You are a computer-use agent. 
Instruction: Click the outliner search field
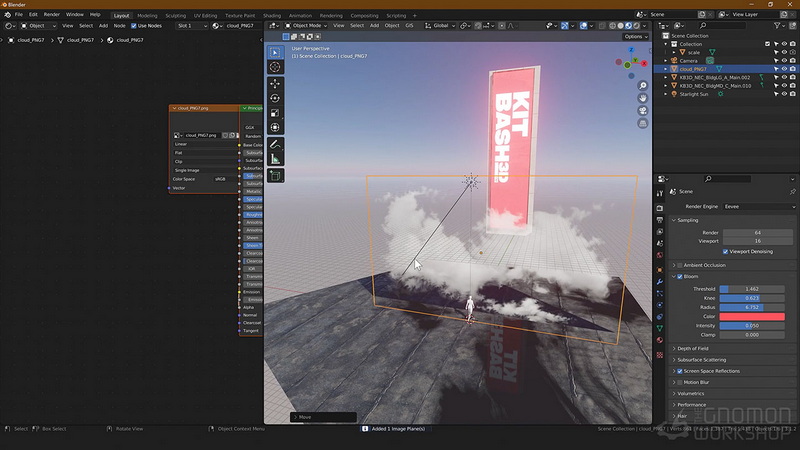point(722,26)
